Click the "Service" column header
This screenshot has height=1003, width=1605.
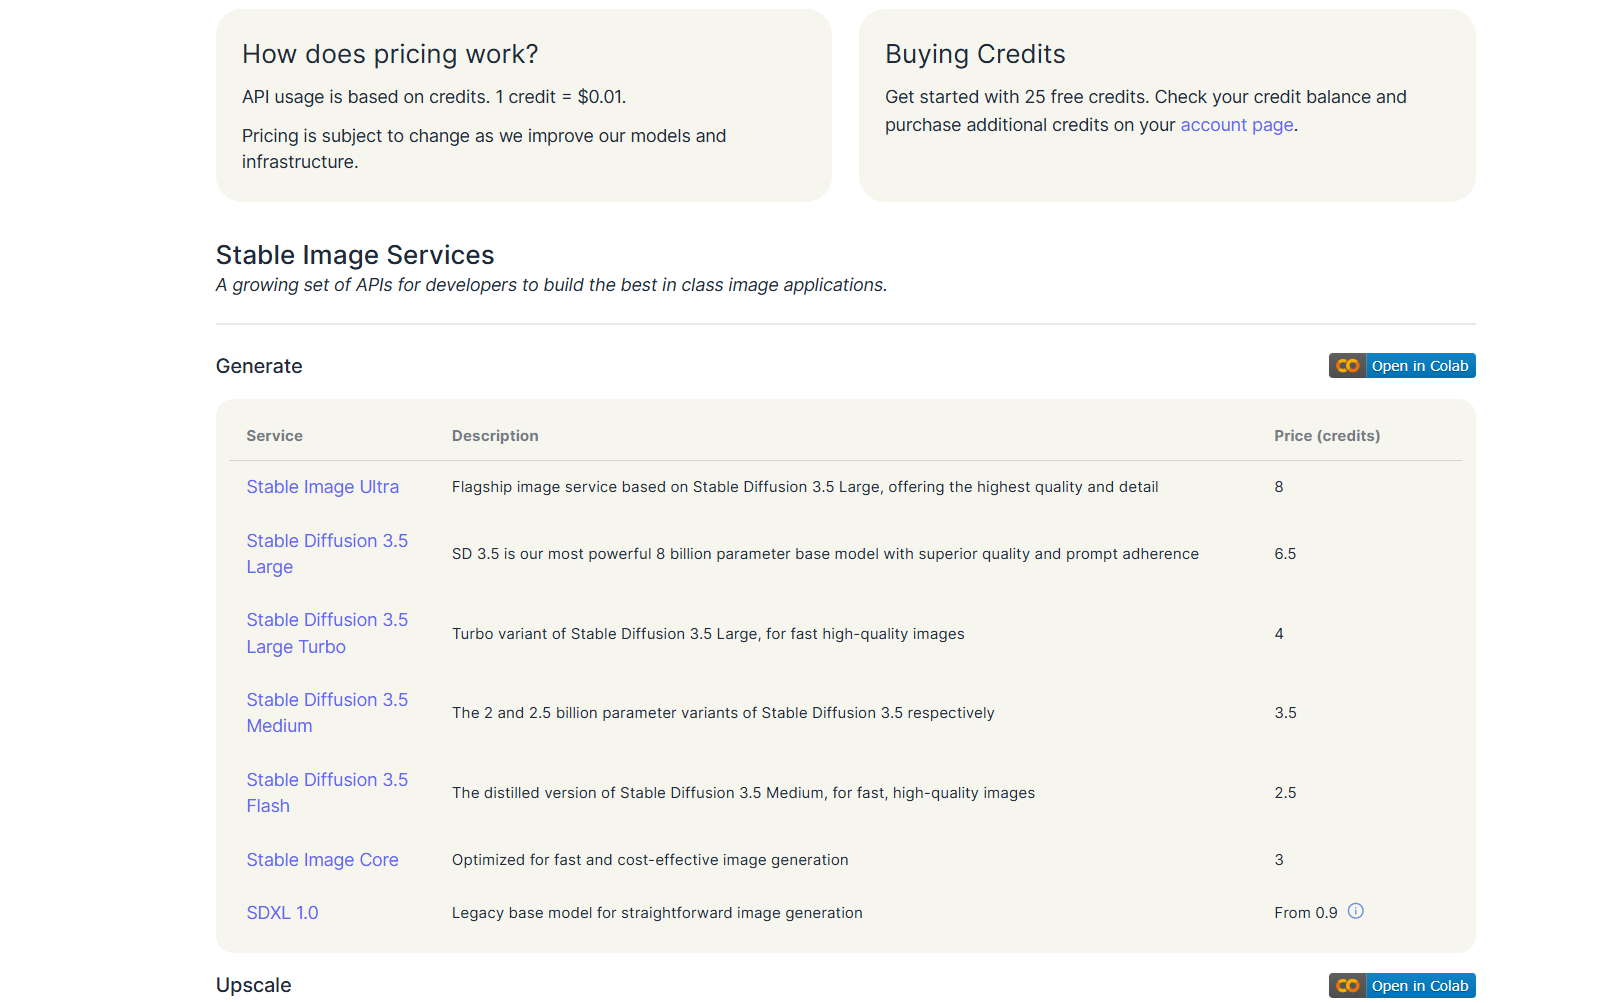[x=274, y=436]
